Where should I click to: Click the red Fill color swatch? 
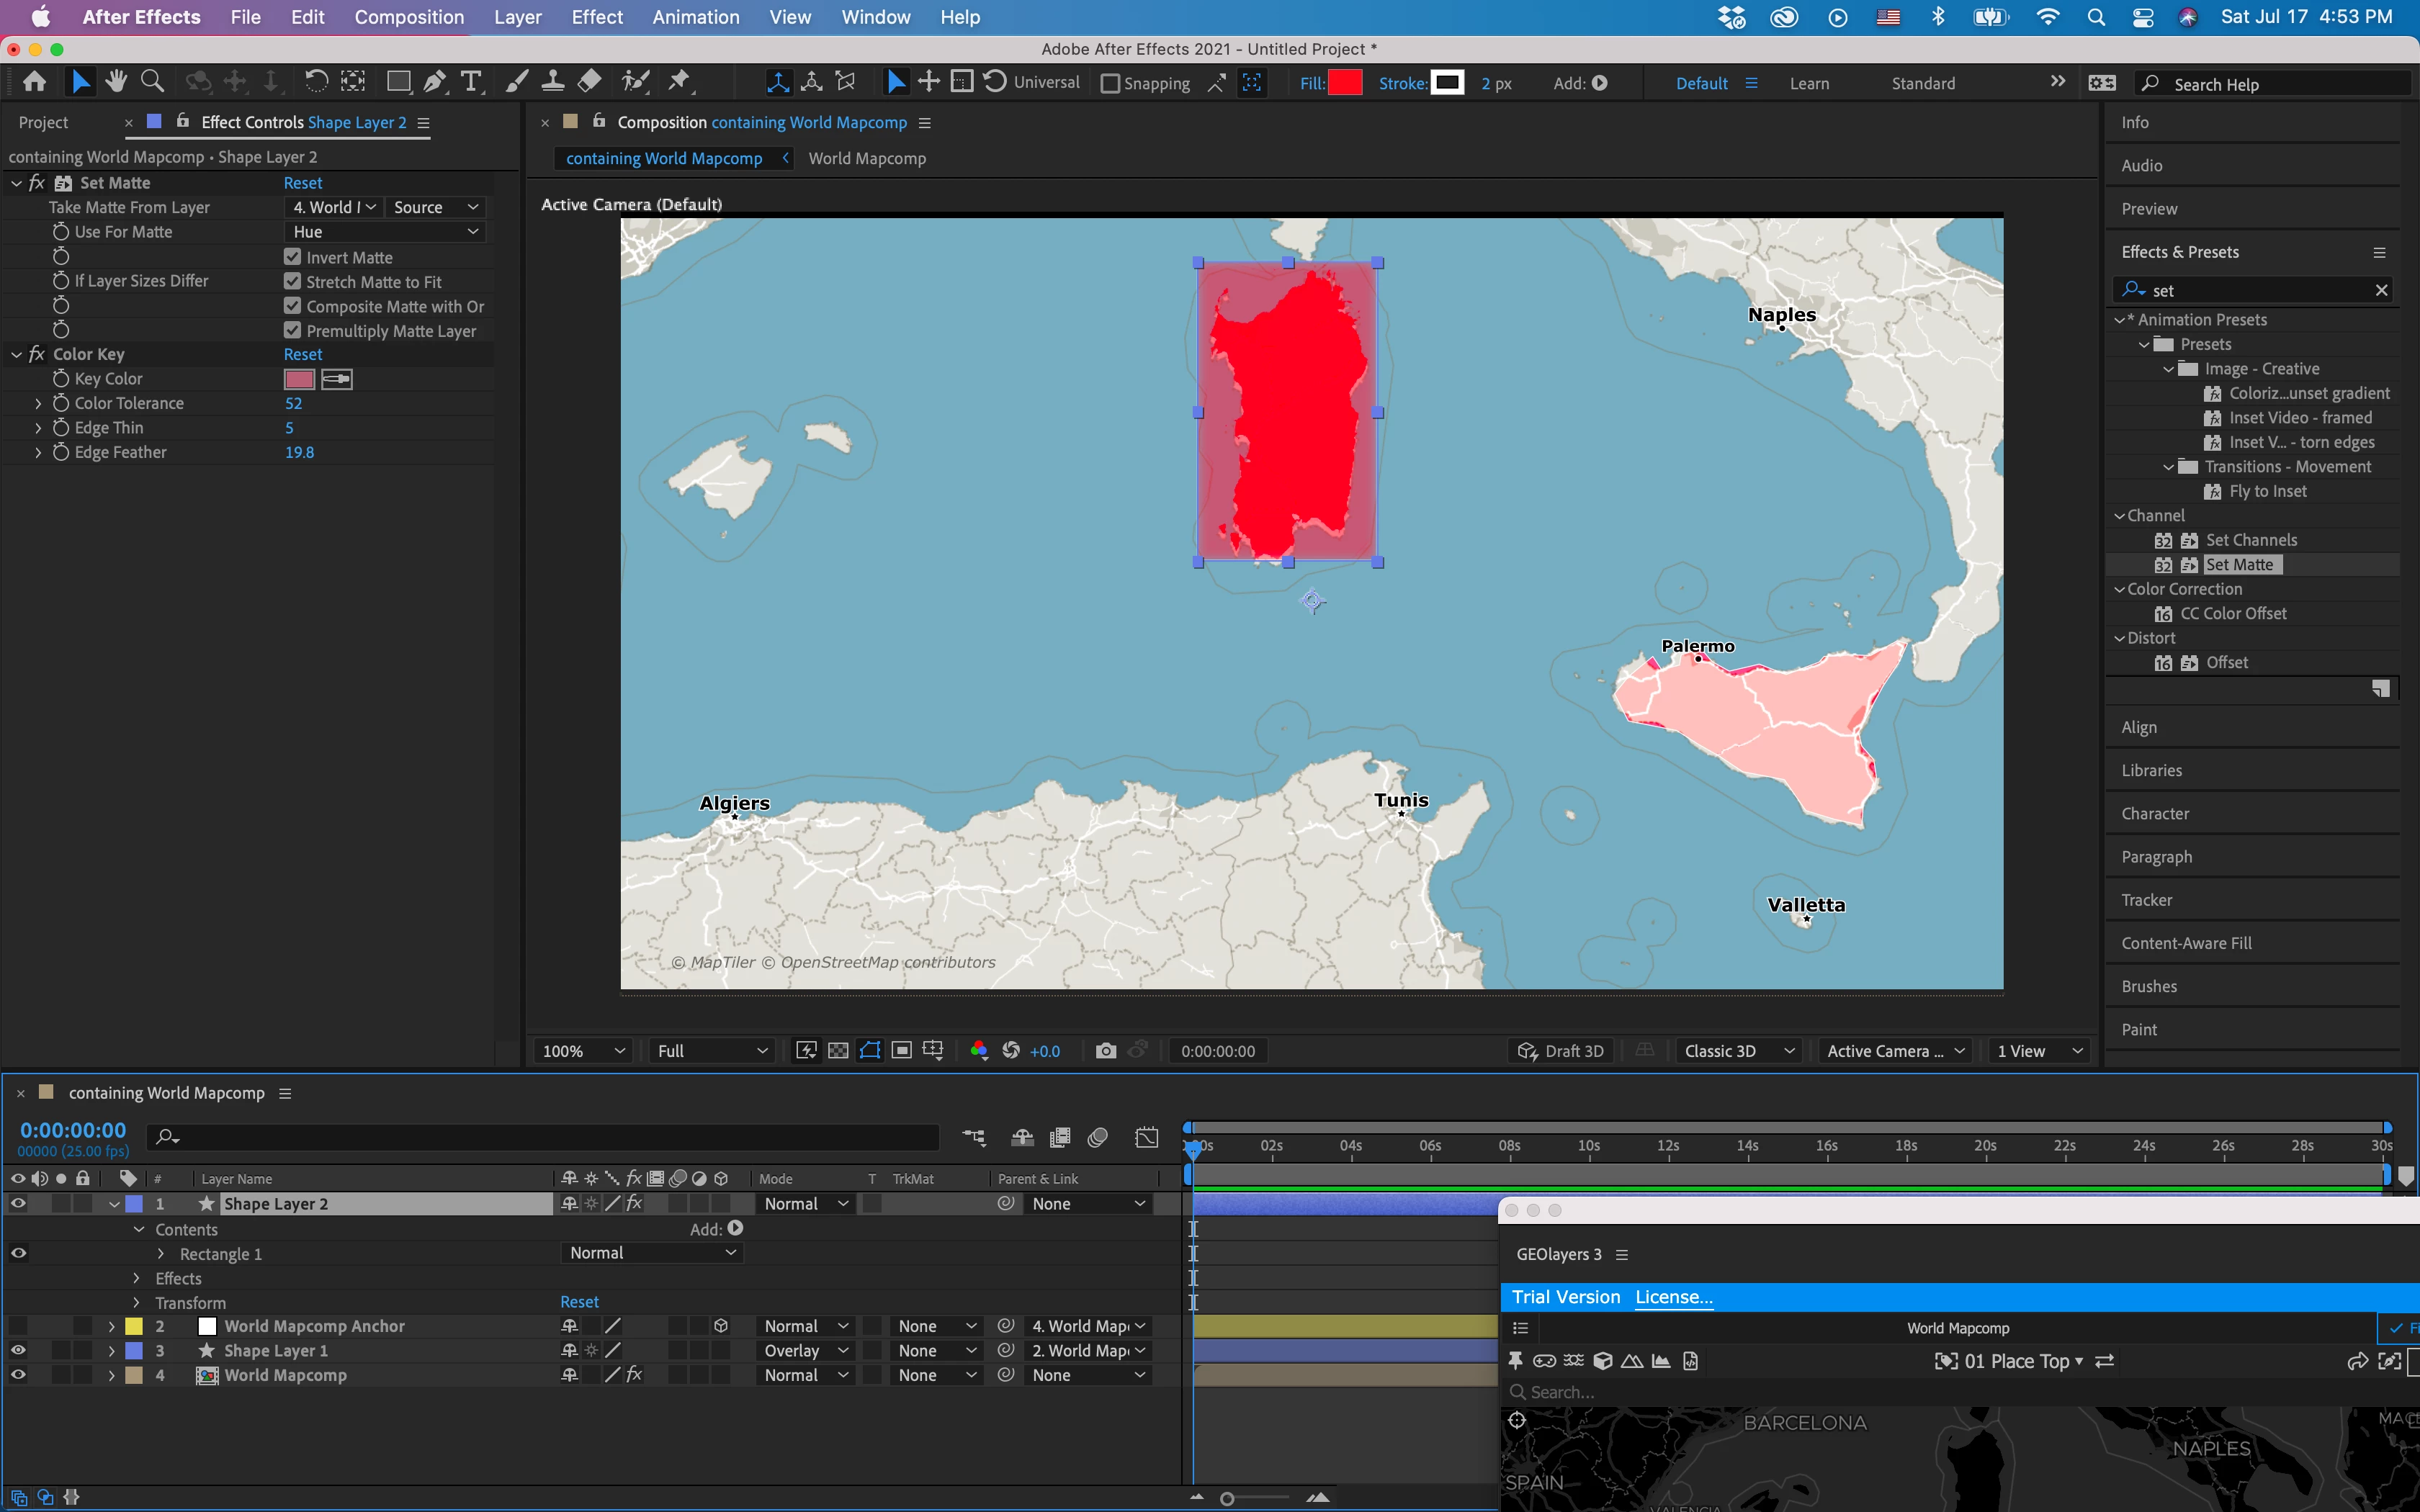pyautogui.click(x=1345, y=83)
